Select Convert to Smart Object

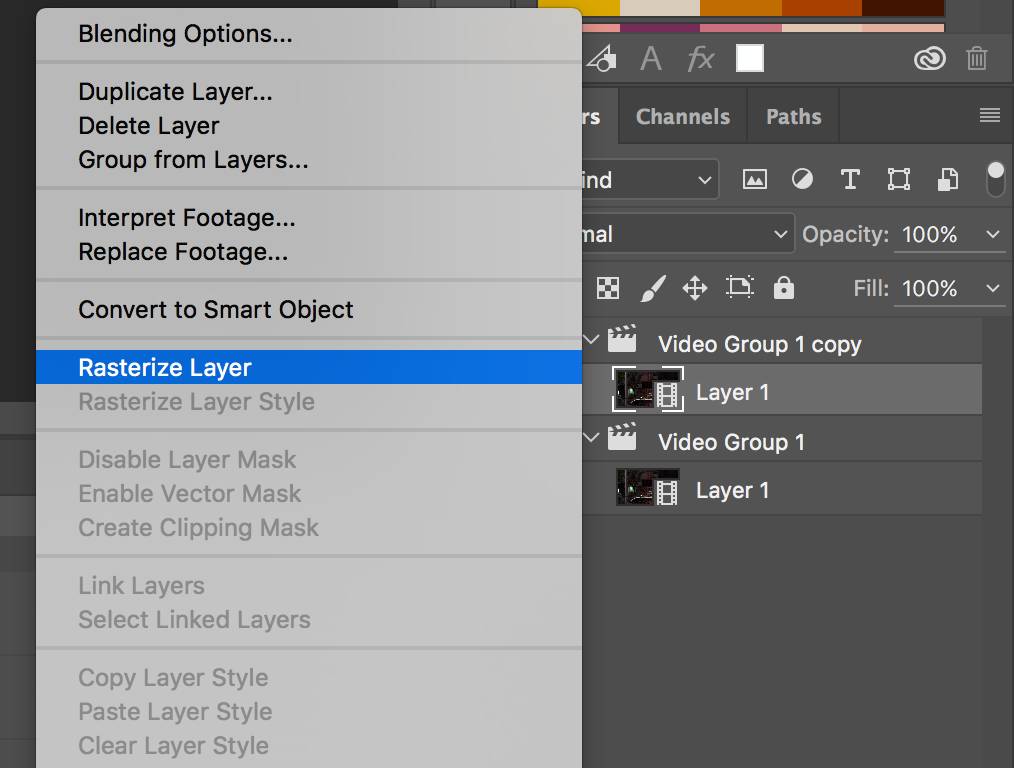(x=215, y=310)
